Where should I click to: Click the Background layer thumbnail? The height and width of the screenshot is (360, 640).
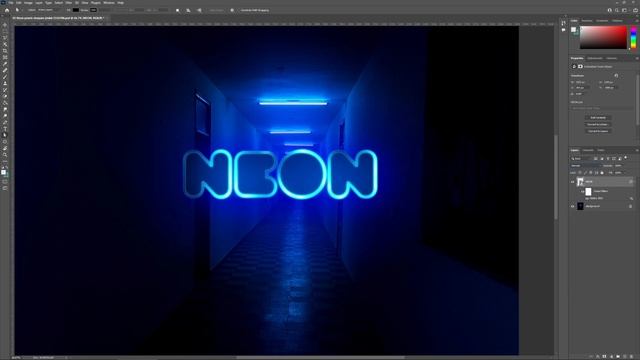(x=580, y=206)
